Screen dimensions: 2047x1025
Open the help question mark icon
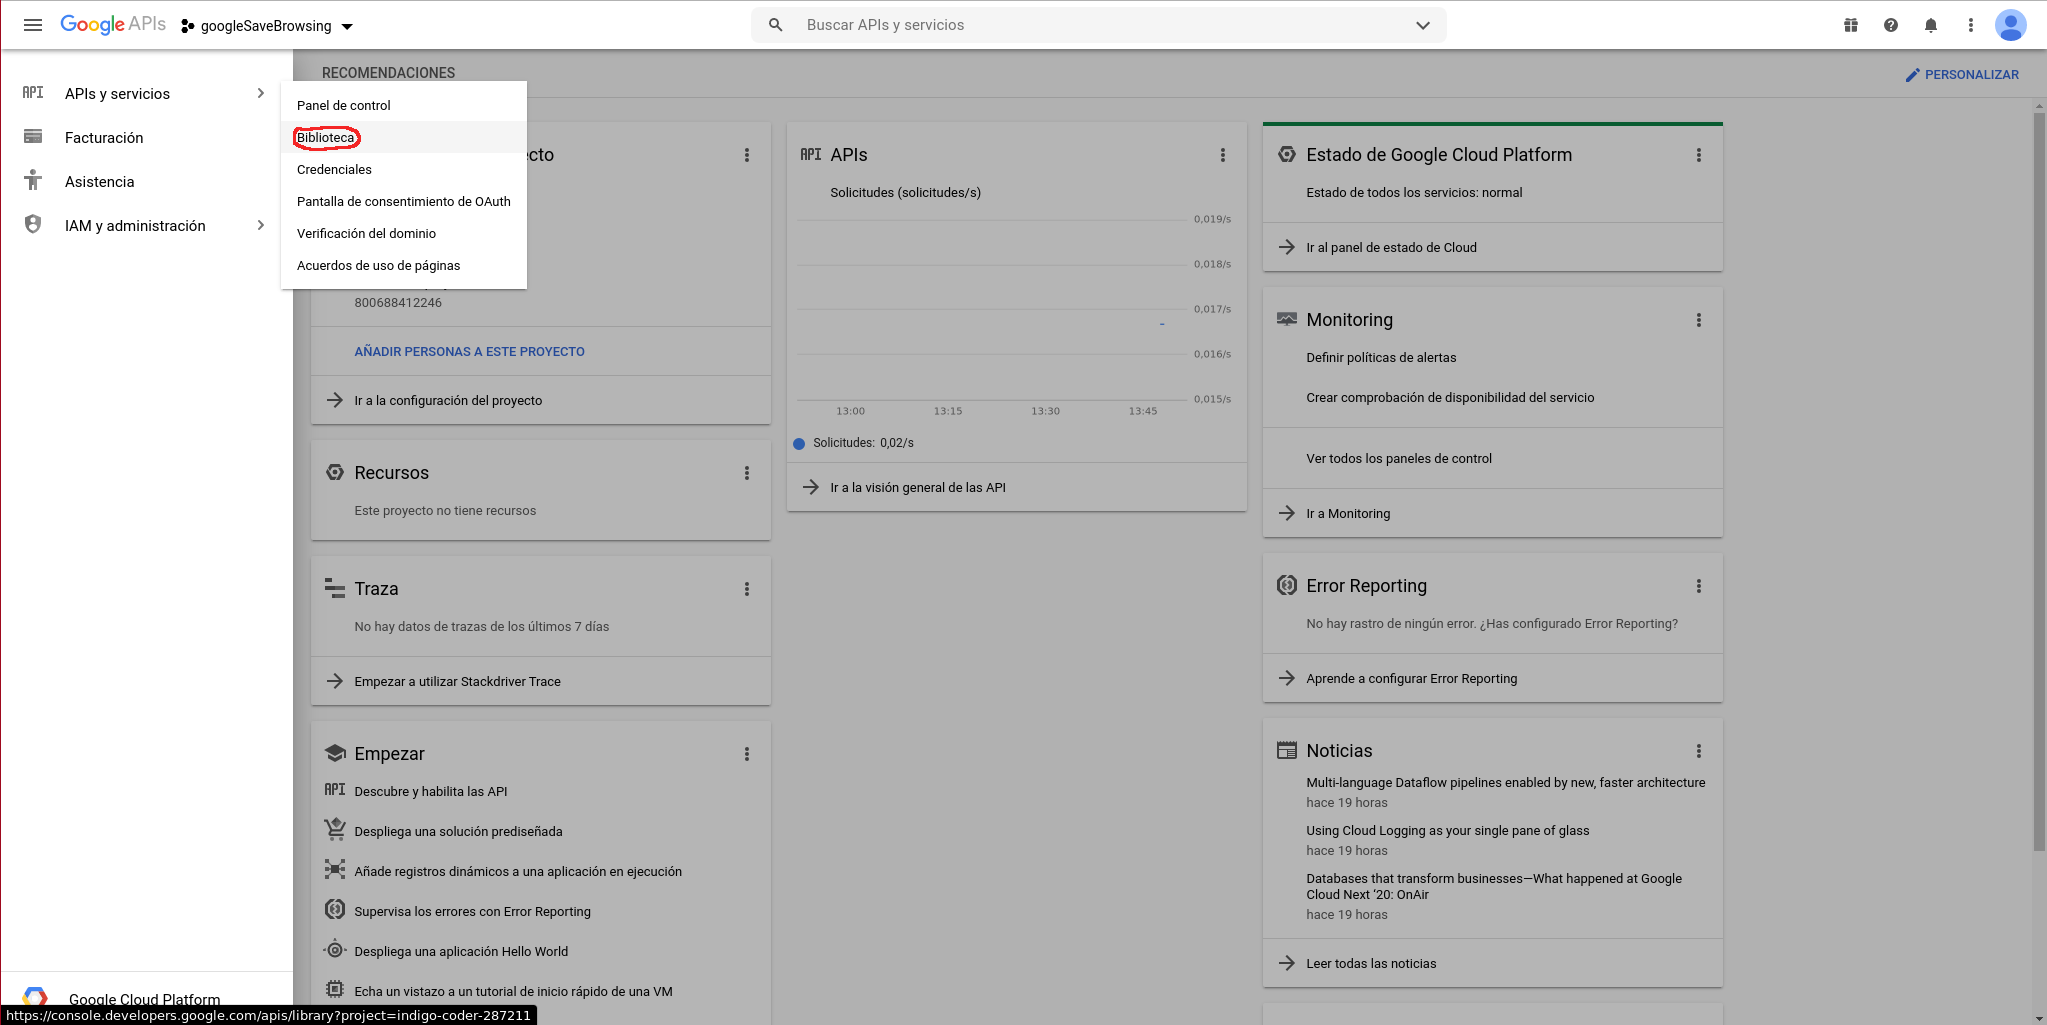1891,25
